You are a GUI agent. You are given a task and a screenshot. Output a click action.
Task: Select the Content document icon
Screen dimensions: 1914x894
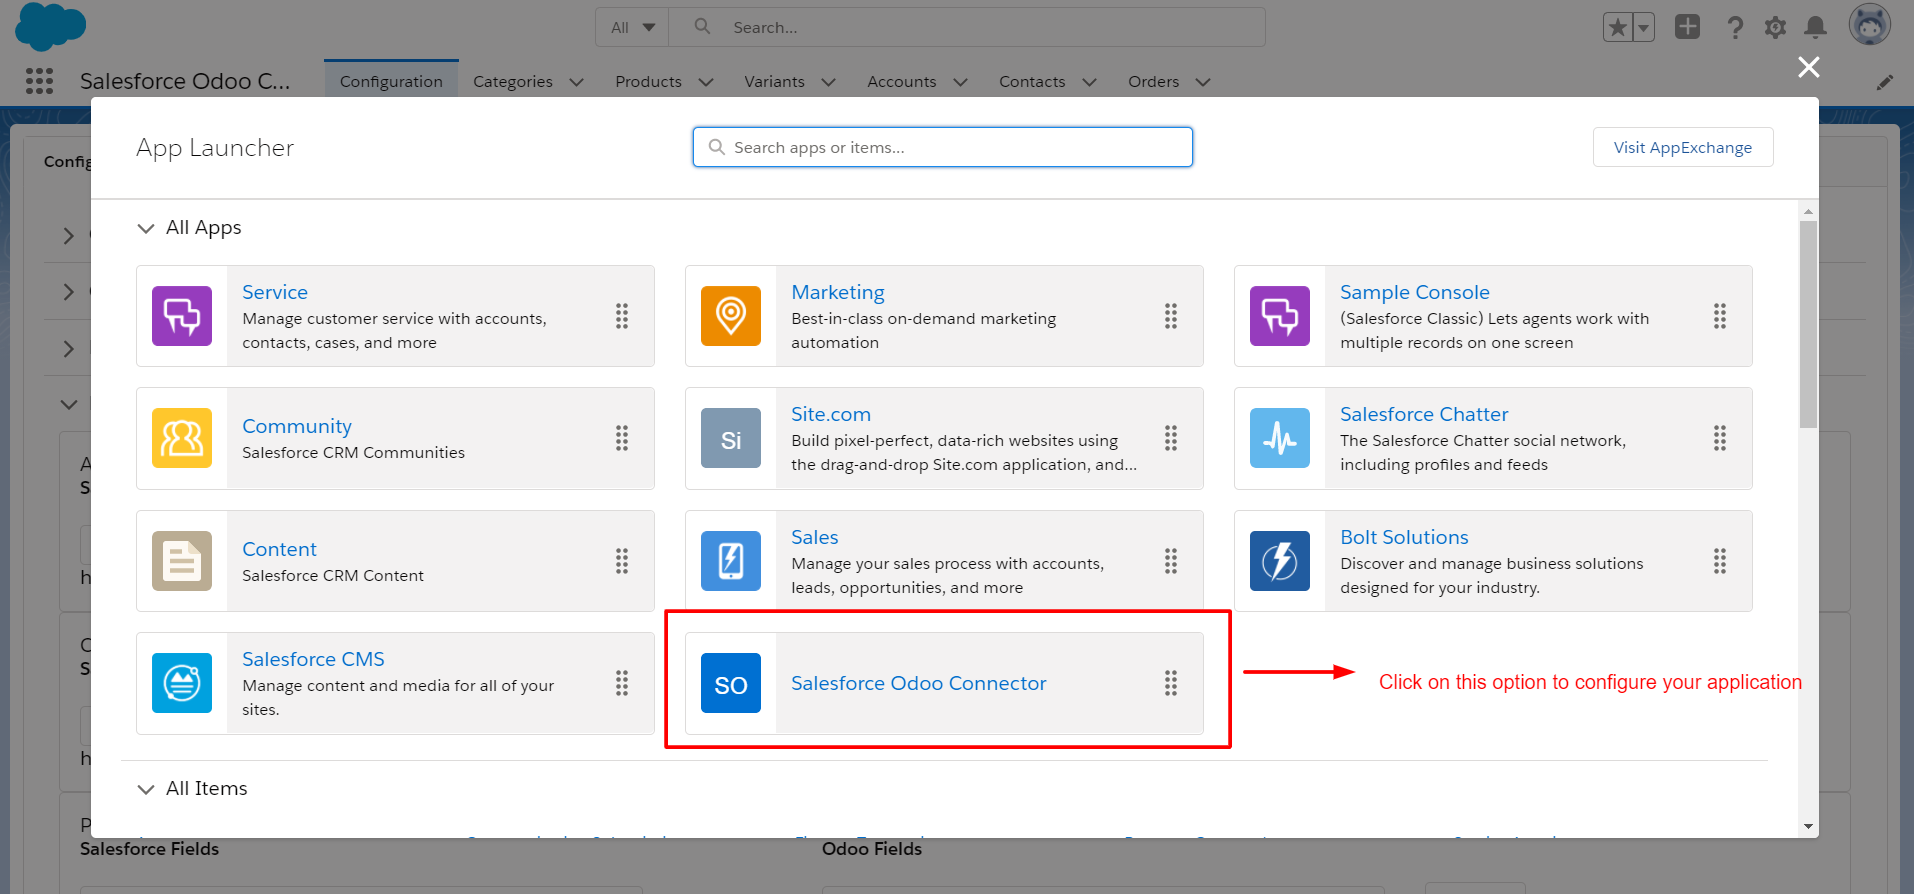[x=181, y=561]
